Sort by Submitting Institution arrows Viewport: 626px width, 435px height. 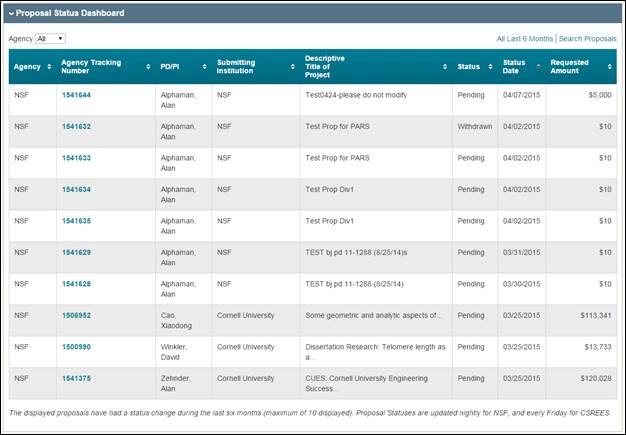(293, 67)
